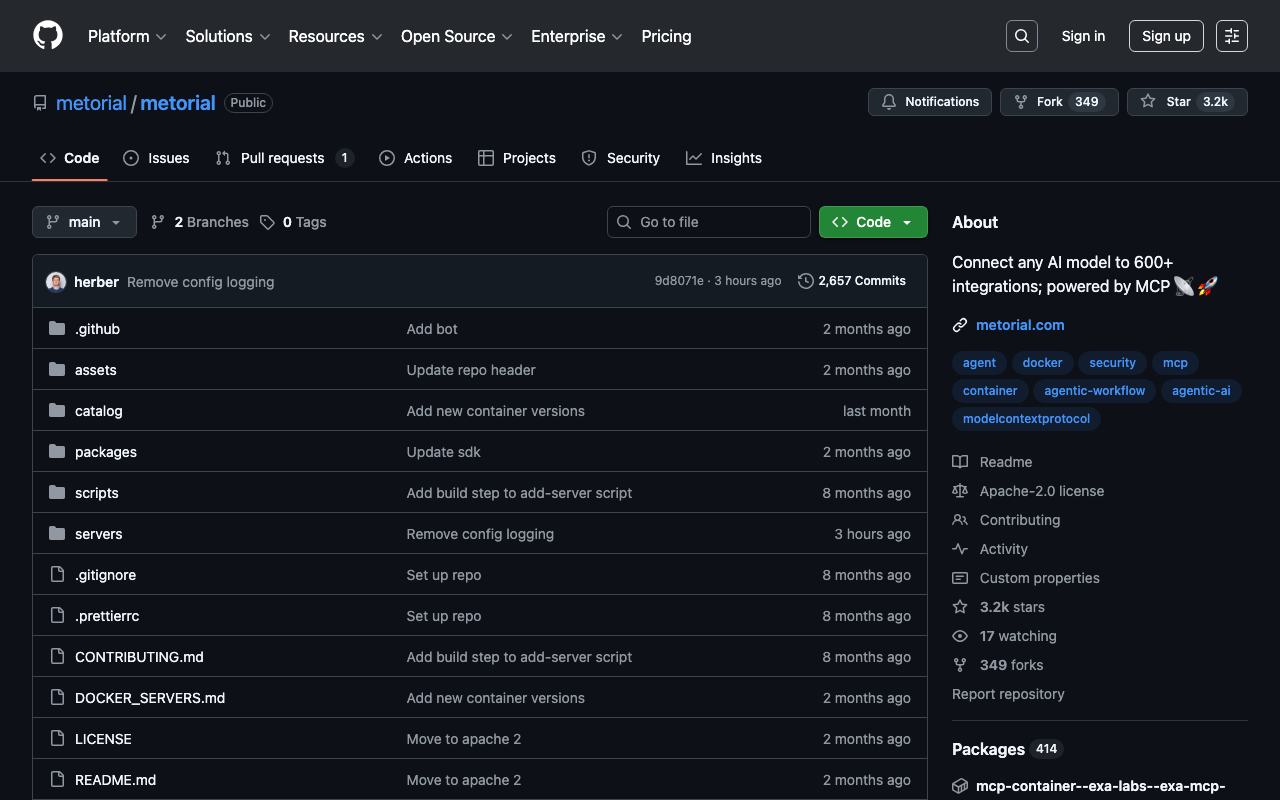Click the Sign up button
Screen dimensions: 1280x800
(x=1166, y=36)
